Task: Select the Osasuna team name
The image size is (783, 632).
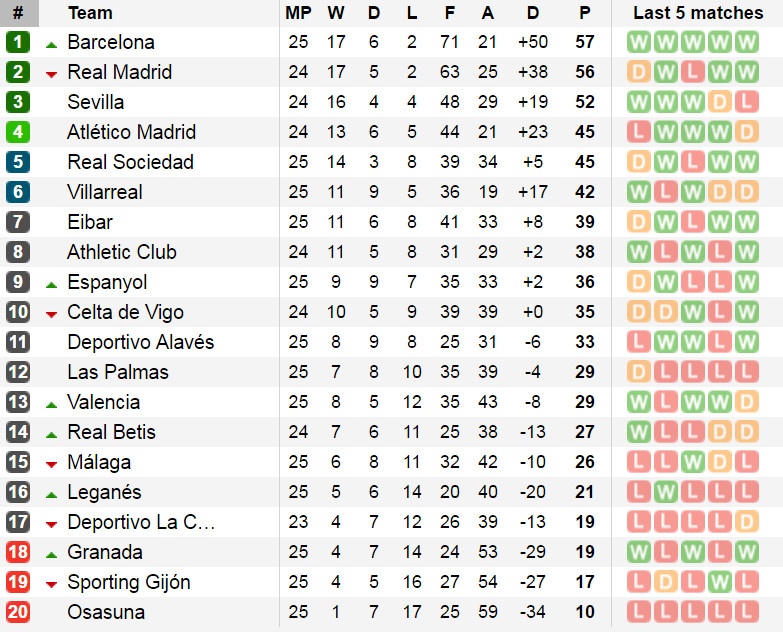Action: click(x=106, y=612)
